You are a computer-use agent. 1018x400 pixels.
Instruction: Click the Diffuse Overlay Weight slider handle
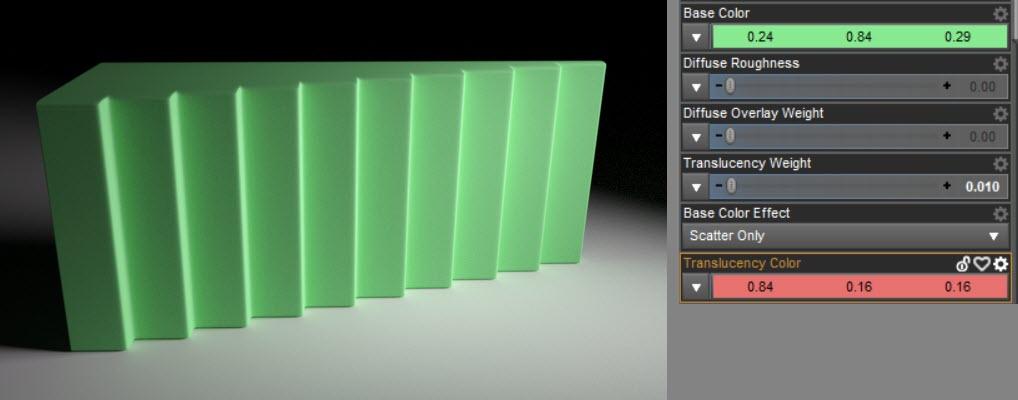click(x=730, y=136)
